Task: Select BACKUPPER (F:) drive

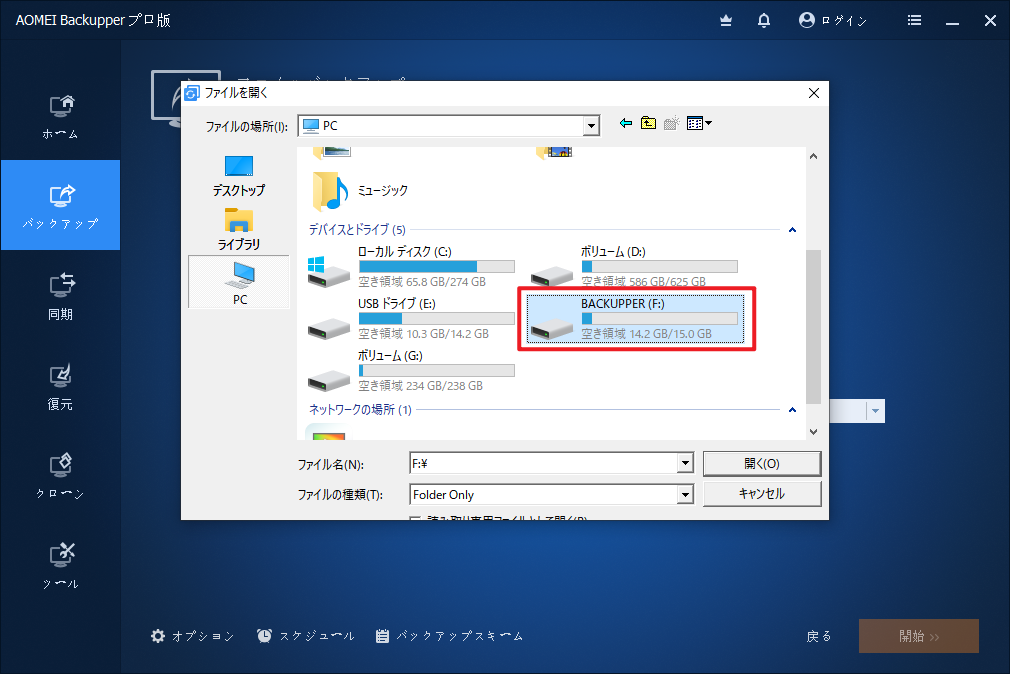Action: (635, 319)
